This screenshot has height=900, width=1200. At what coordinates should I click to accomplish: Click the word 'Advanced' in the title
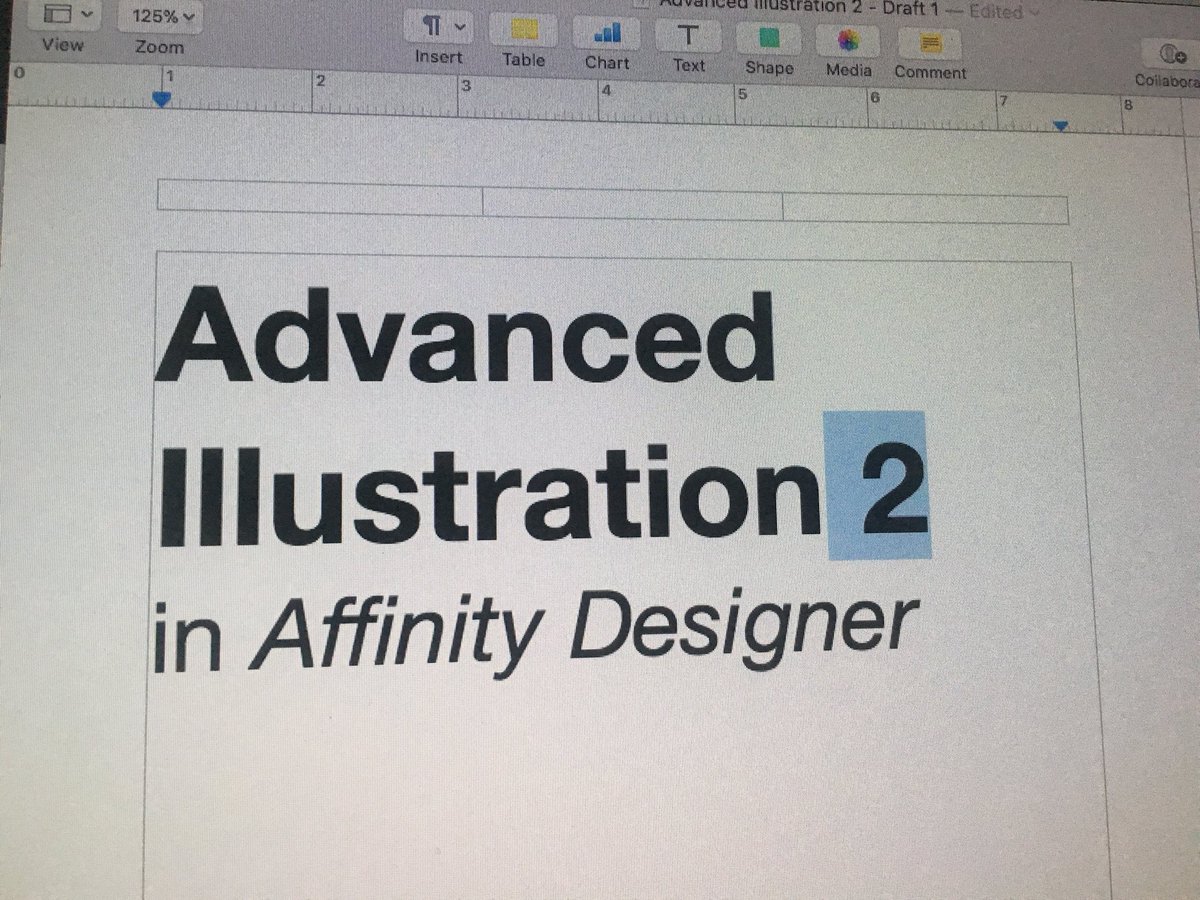pos(466,334)
